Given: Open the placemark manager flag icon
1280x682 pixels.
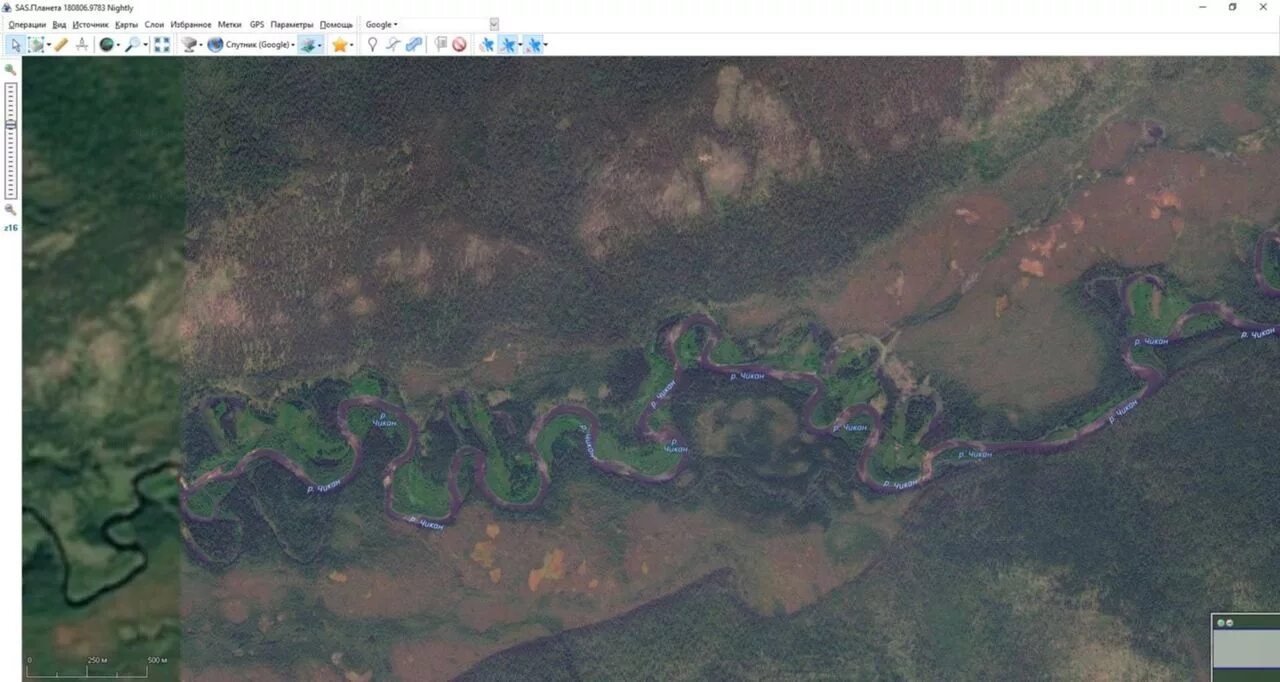Looking at the screenshot, I should (440, 44).
